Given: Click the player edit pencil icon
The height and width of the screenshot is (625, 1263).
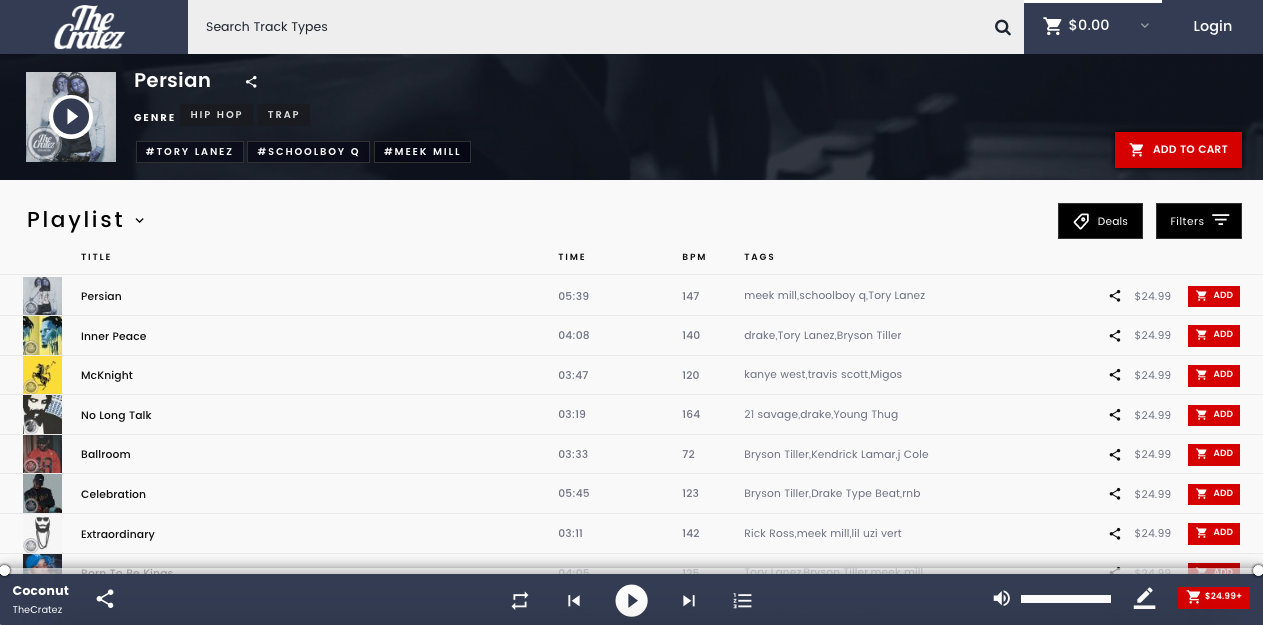Looking at the screenshot, I should (1144, 599).
